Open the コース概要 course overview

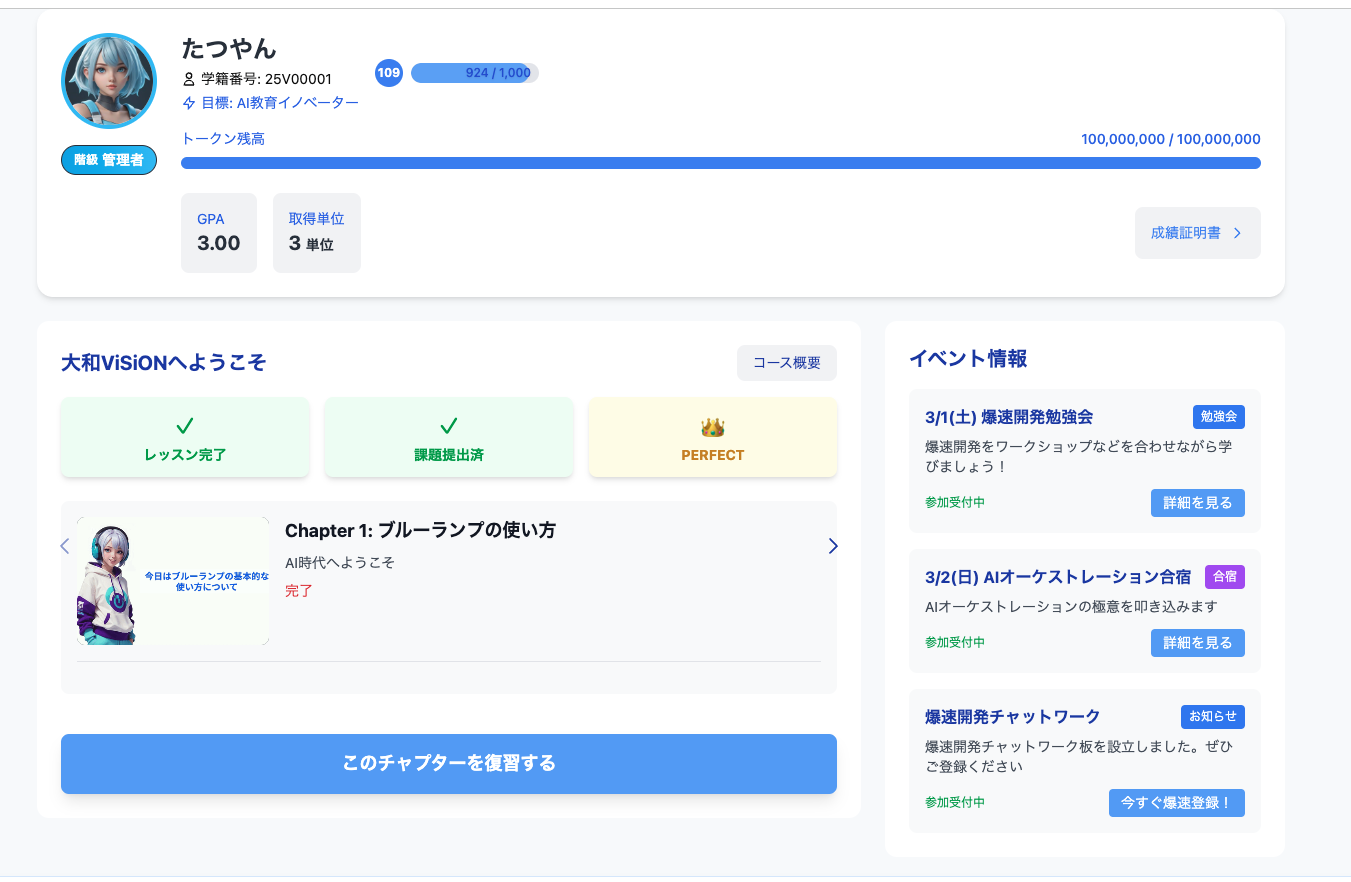[x=786, y=363]
